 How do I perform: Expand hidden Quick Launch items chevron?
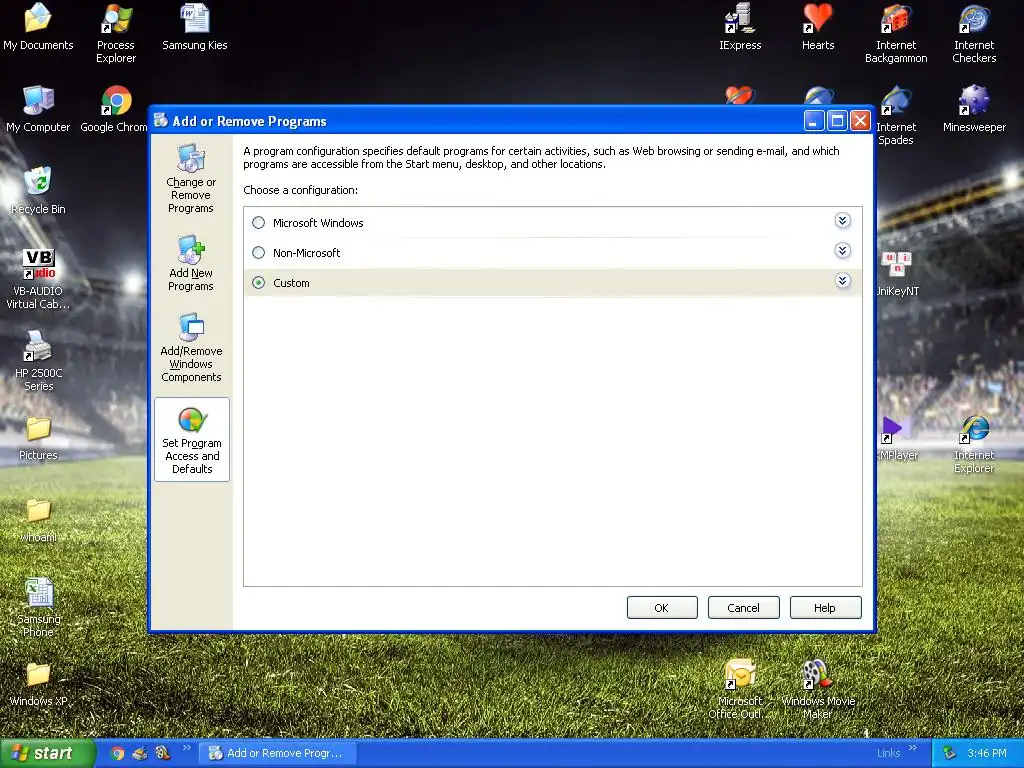(x=186, y=748)
